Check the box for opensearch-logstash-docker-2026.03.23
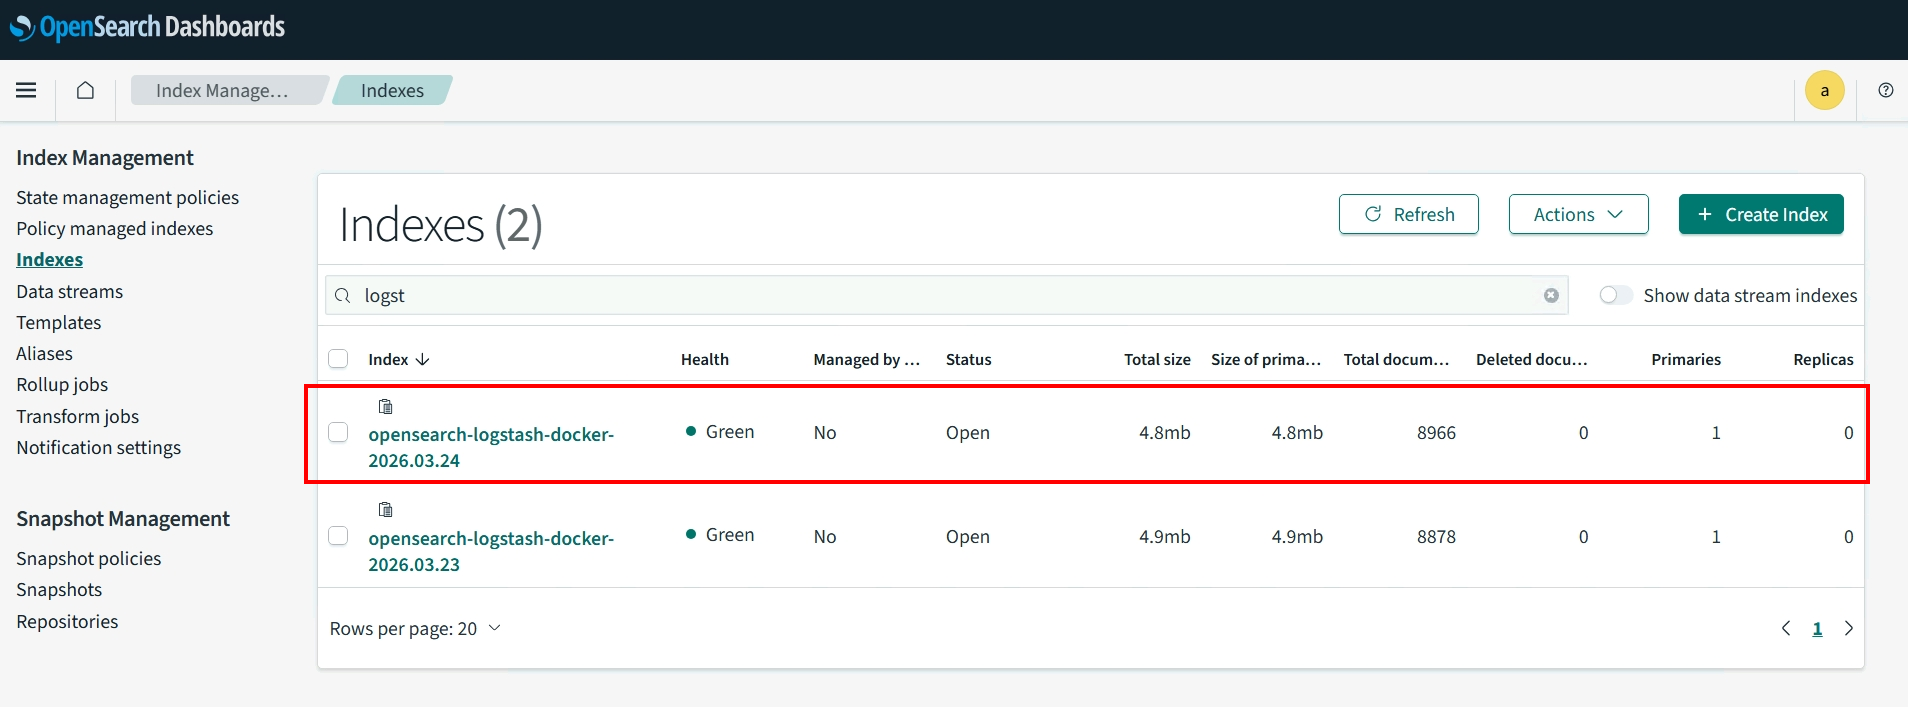This screenshot has width=1908, height=707. [x=338, y=535]
